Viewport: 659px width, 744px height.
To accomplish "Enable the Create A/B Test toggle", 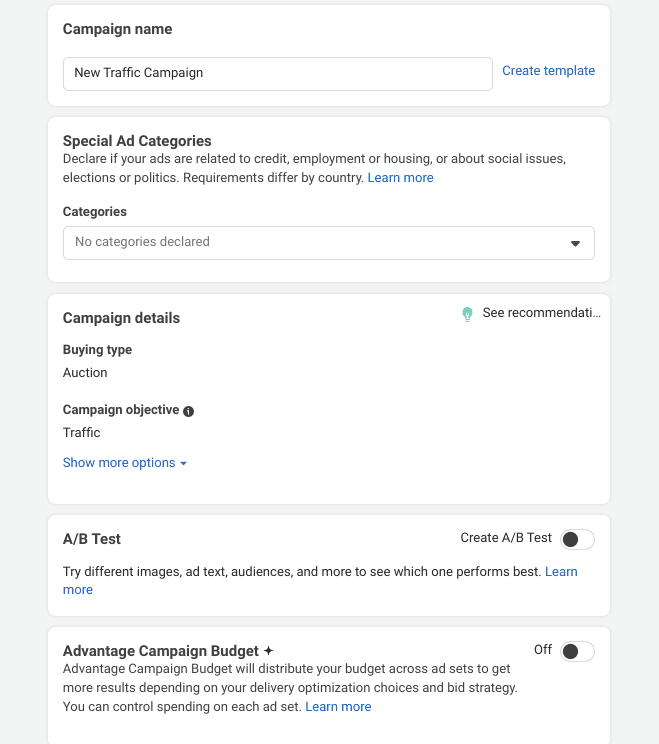I will pos(577,539).
